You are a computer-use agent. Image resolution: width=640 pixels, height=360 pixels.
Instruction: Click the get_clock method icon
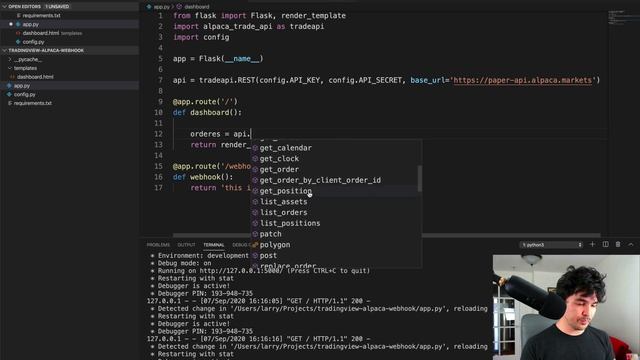[255, 159]
